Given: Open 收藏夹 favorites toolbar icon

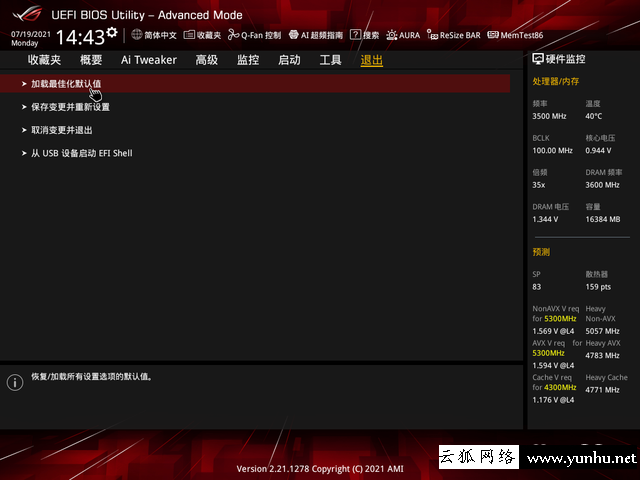Looking at the screenshot, I should pyautogui.click(x=189, y=35).
